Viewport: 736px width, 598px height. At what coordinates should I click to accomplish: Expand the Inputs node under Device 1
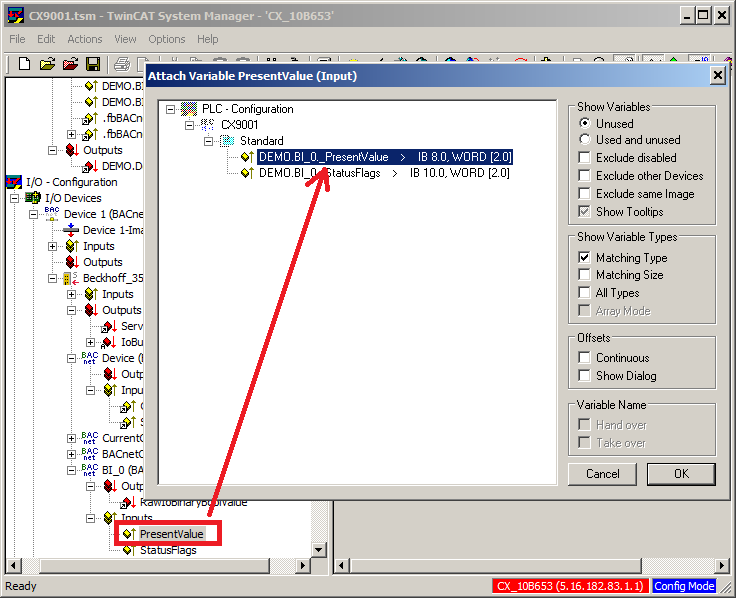(x=53, y=246)
